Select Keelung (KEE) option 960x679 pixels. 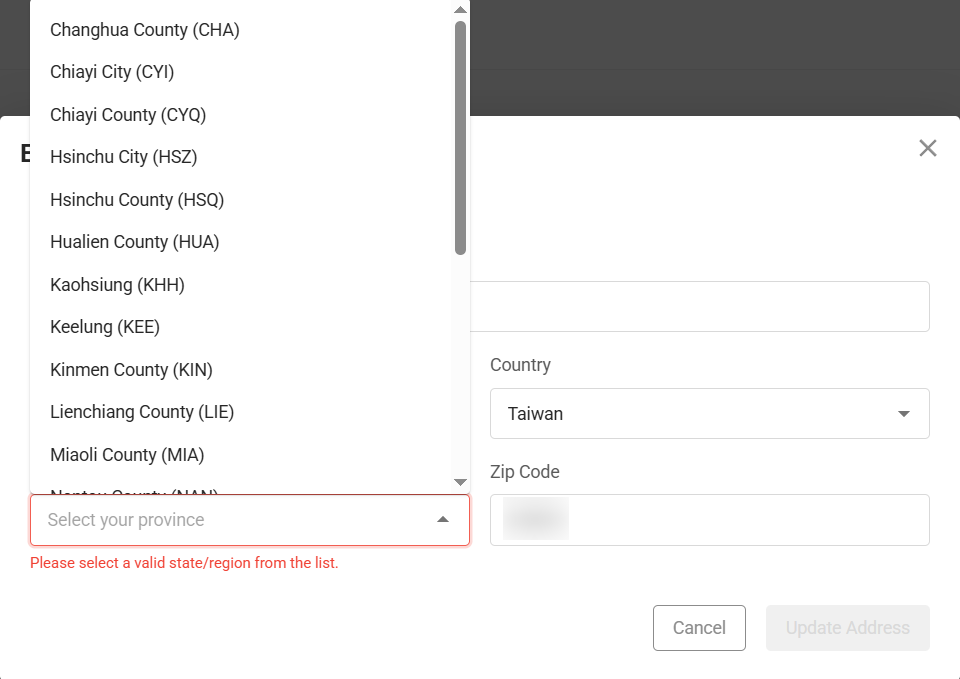coord(105,327)
